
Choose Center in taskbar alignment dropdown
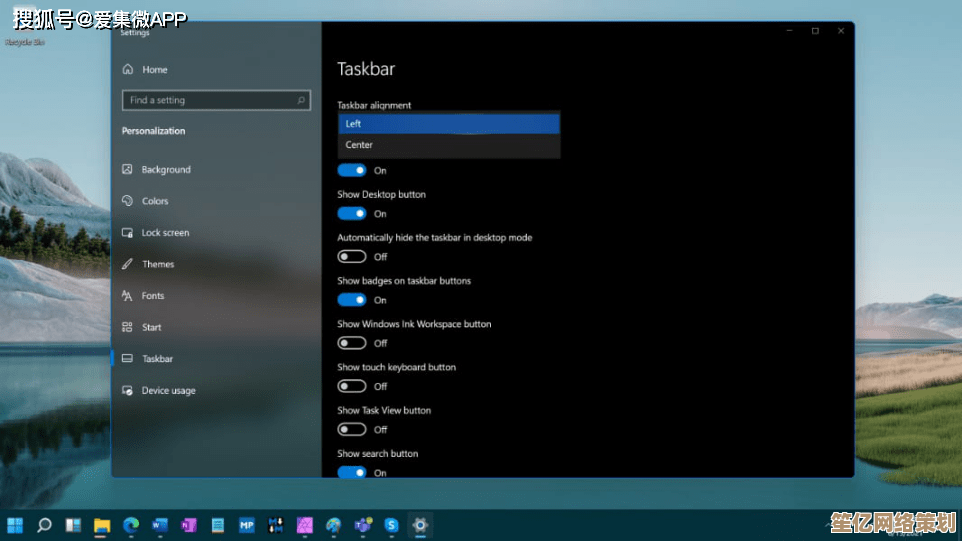click(x=448, y=145)
